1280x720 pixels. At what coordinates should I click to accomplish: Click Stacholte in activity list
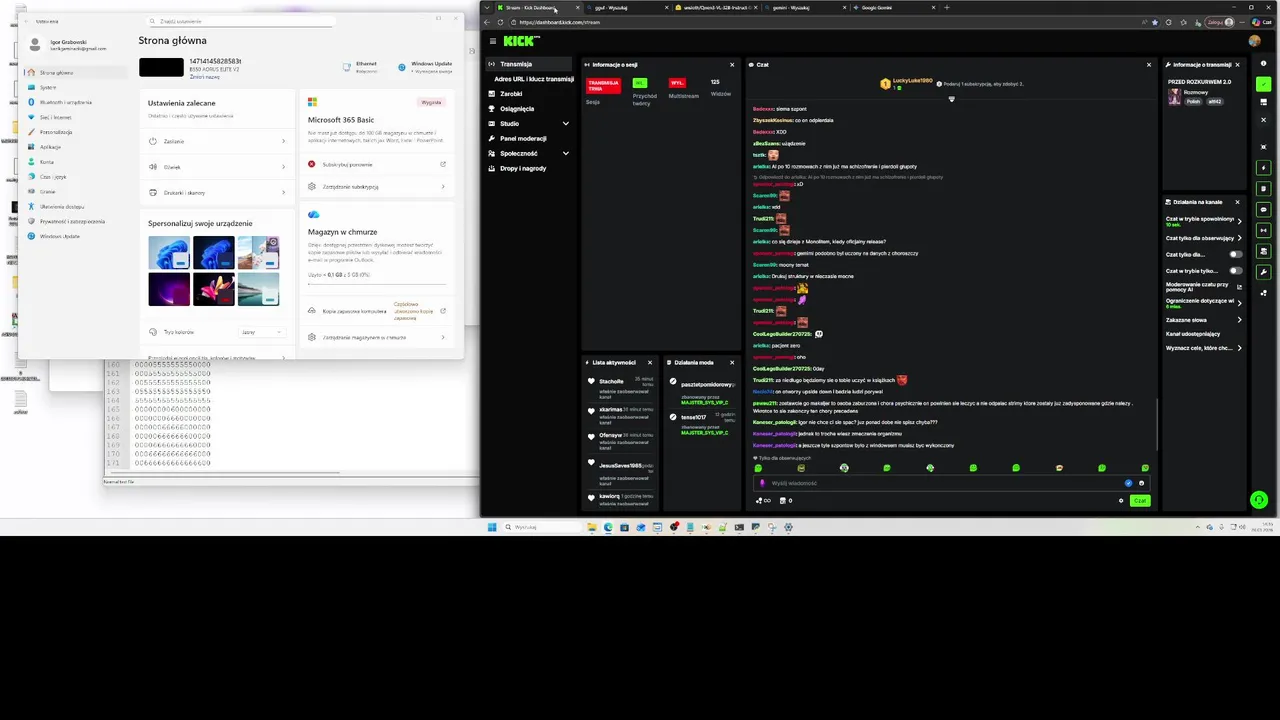coord(611,382)
